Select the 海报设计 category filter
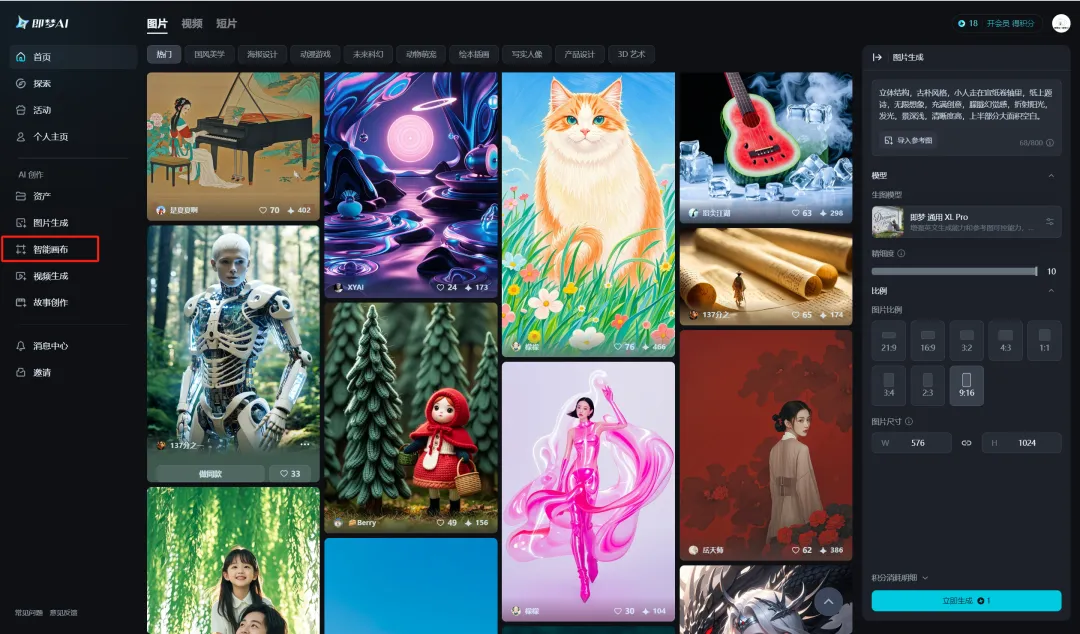 [263, 54]
